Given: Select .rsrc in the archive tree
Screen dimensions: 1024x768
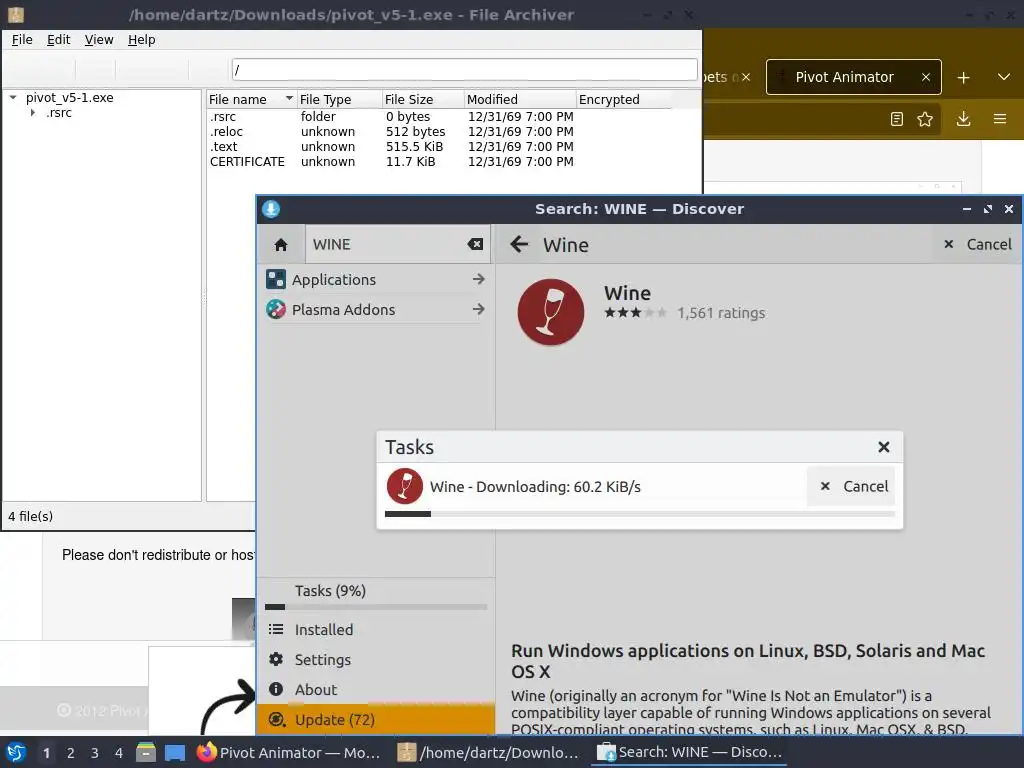Looking at the screenshot, I should pos(59,113).
